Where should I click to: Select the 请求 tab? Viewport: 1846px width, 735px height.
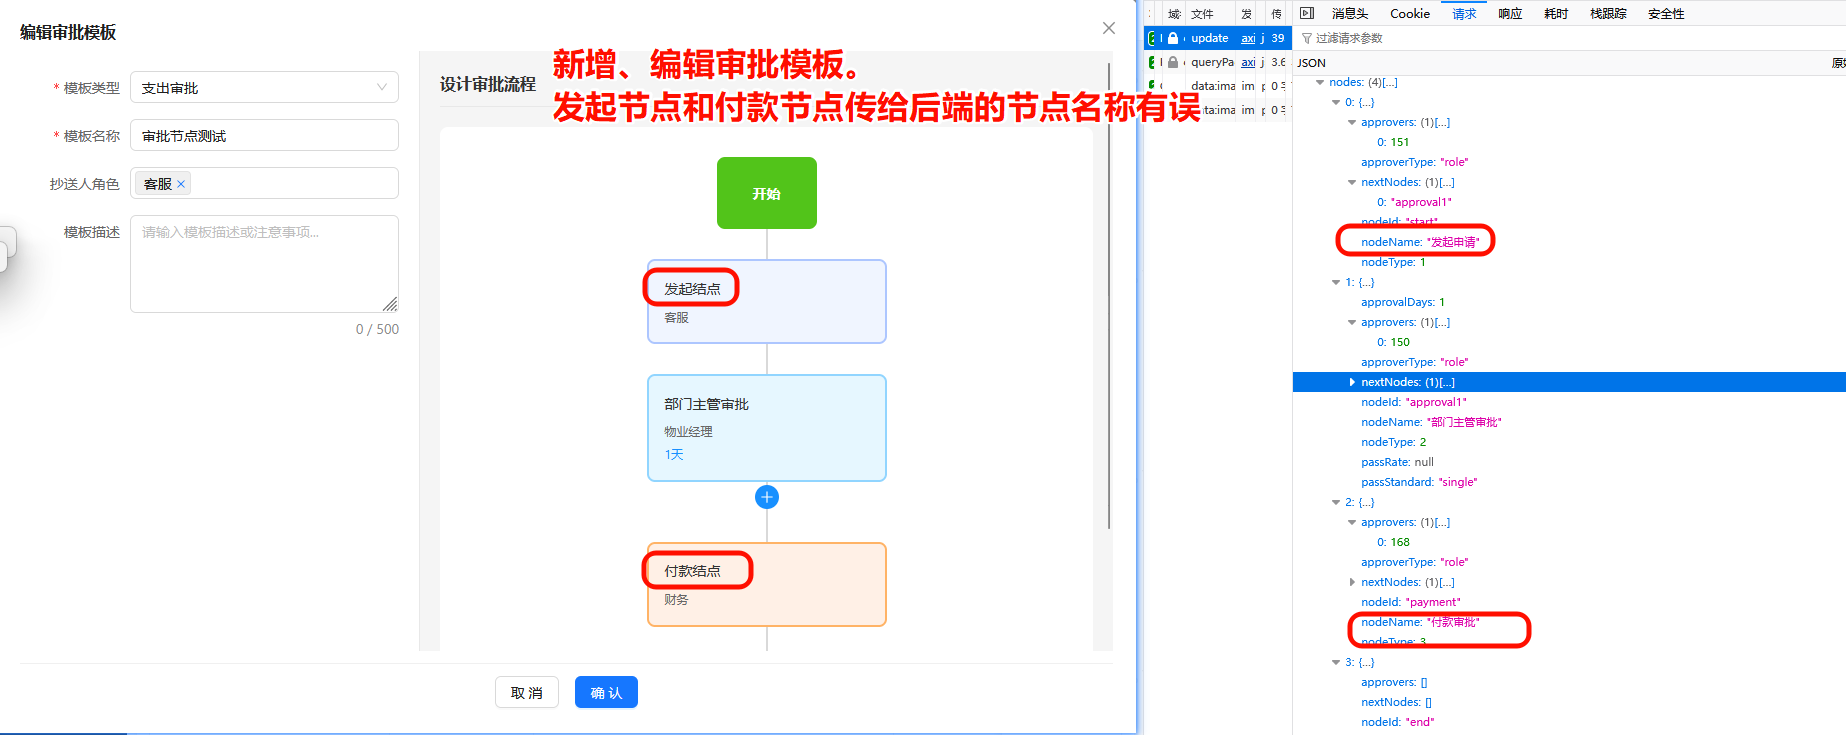[x=1464, y=13]
